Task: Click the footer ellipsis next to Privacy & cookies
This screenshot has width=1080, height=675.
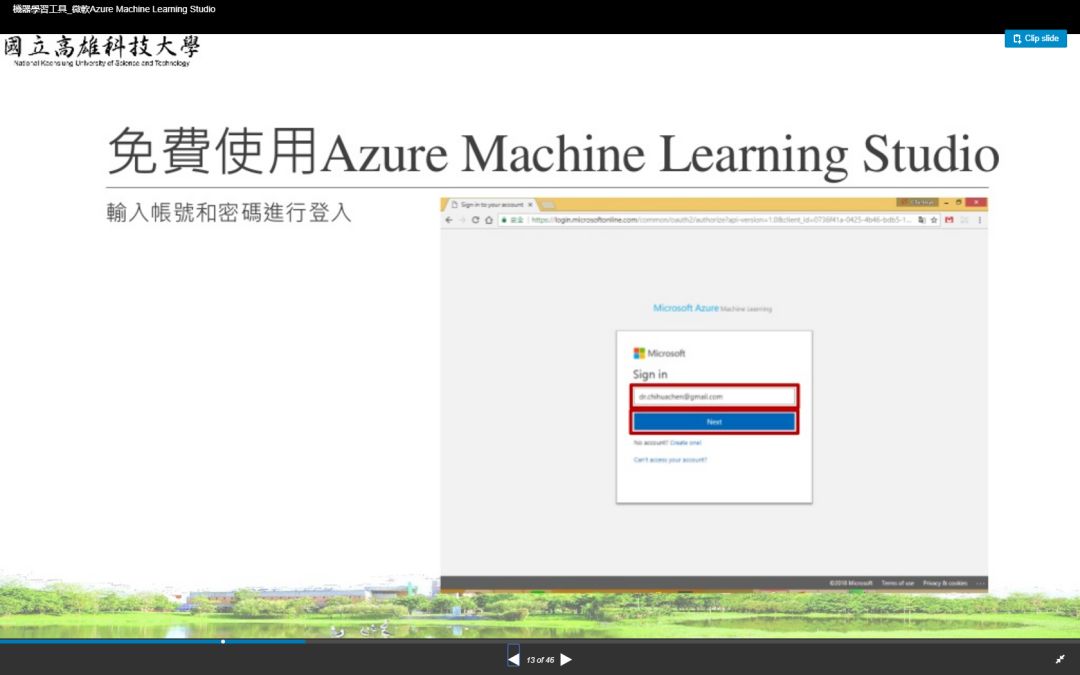Action: click(x=980, y=583)
